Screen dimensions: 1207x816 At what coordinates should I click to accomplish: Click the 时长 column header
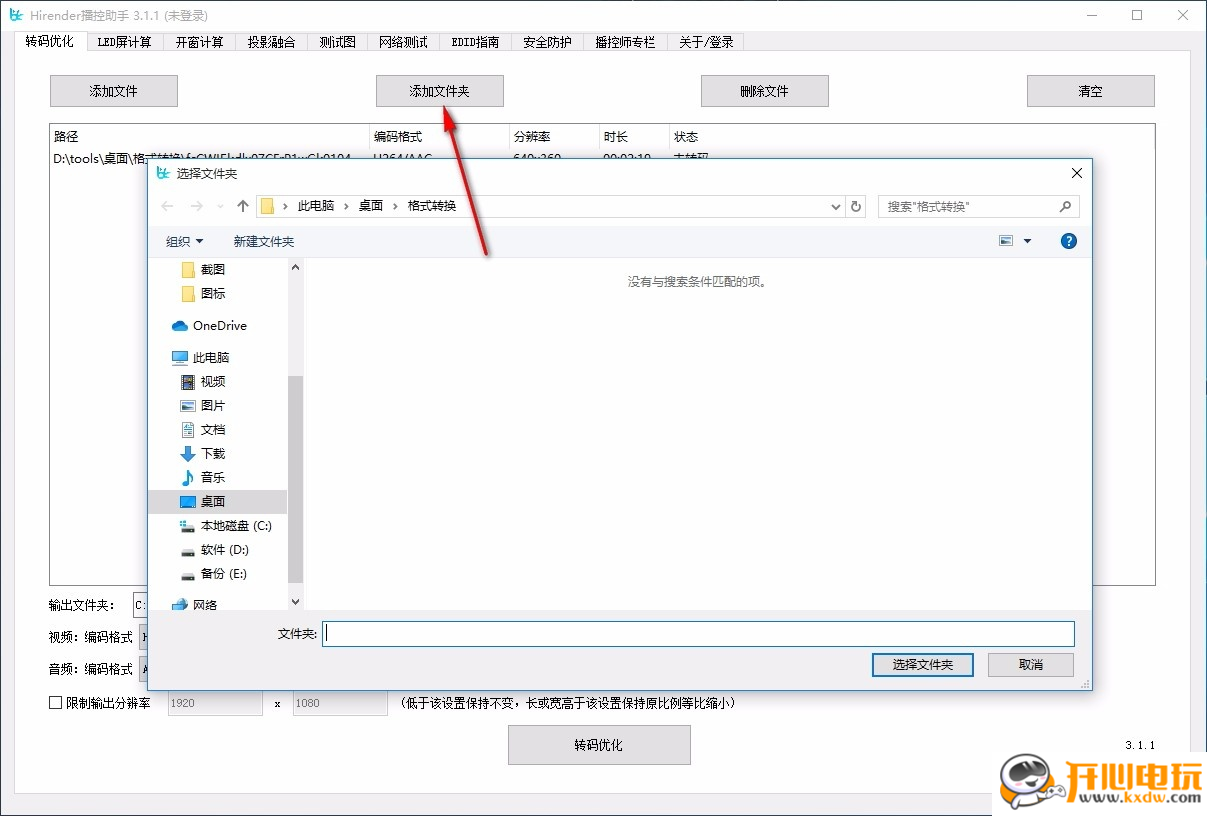634,137
